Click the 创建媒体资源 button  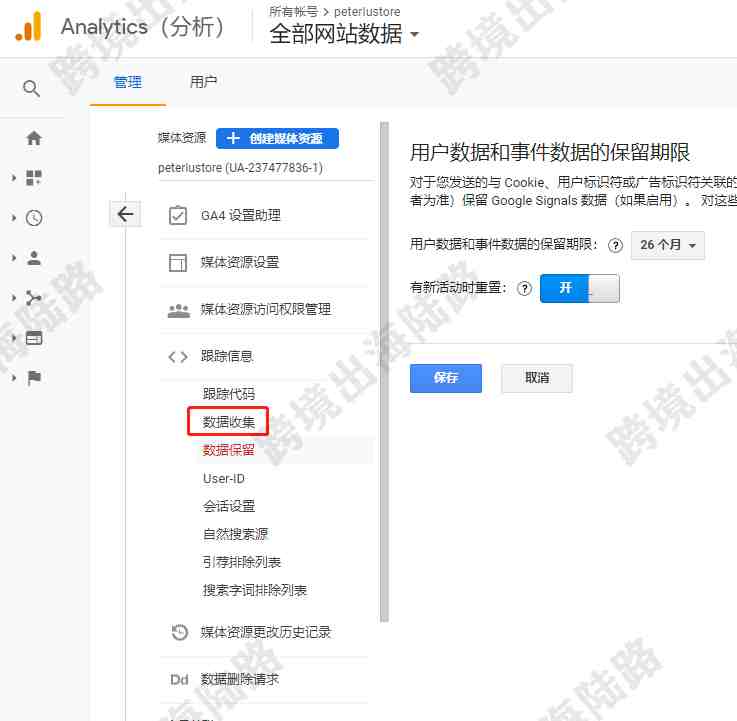277,138
